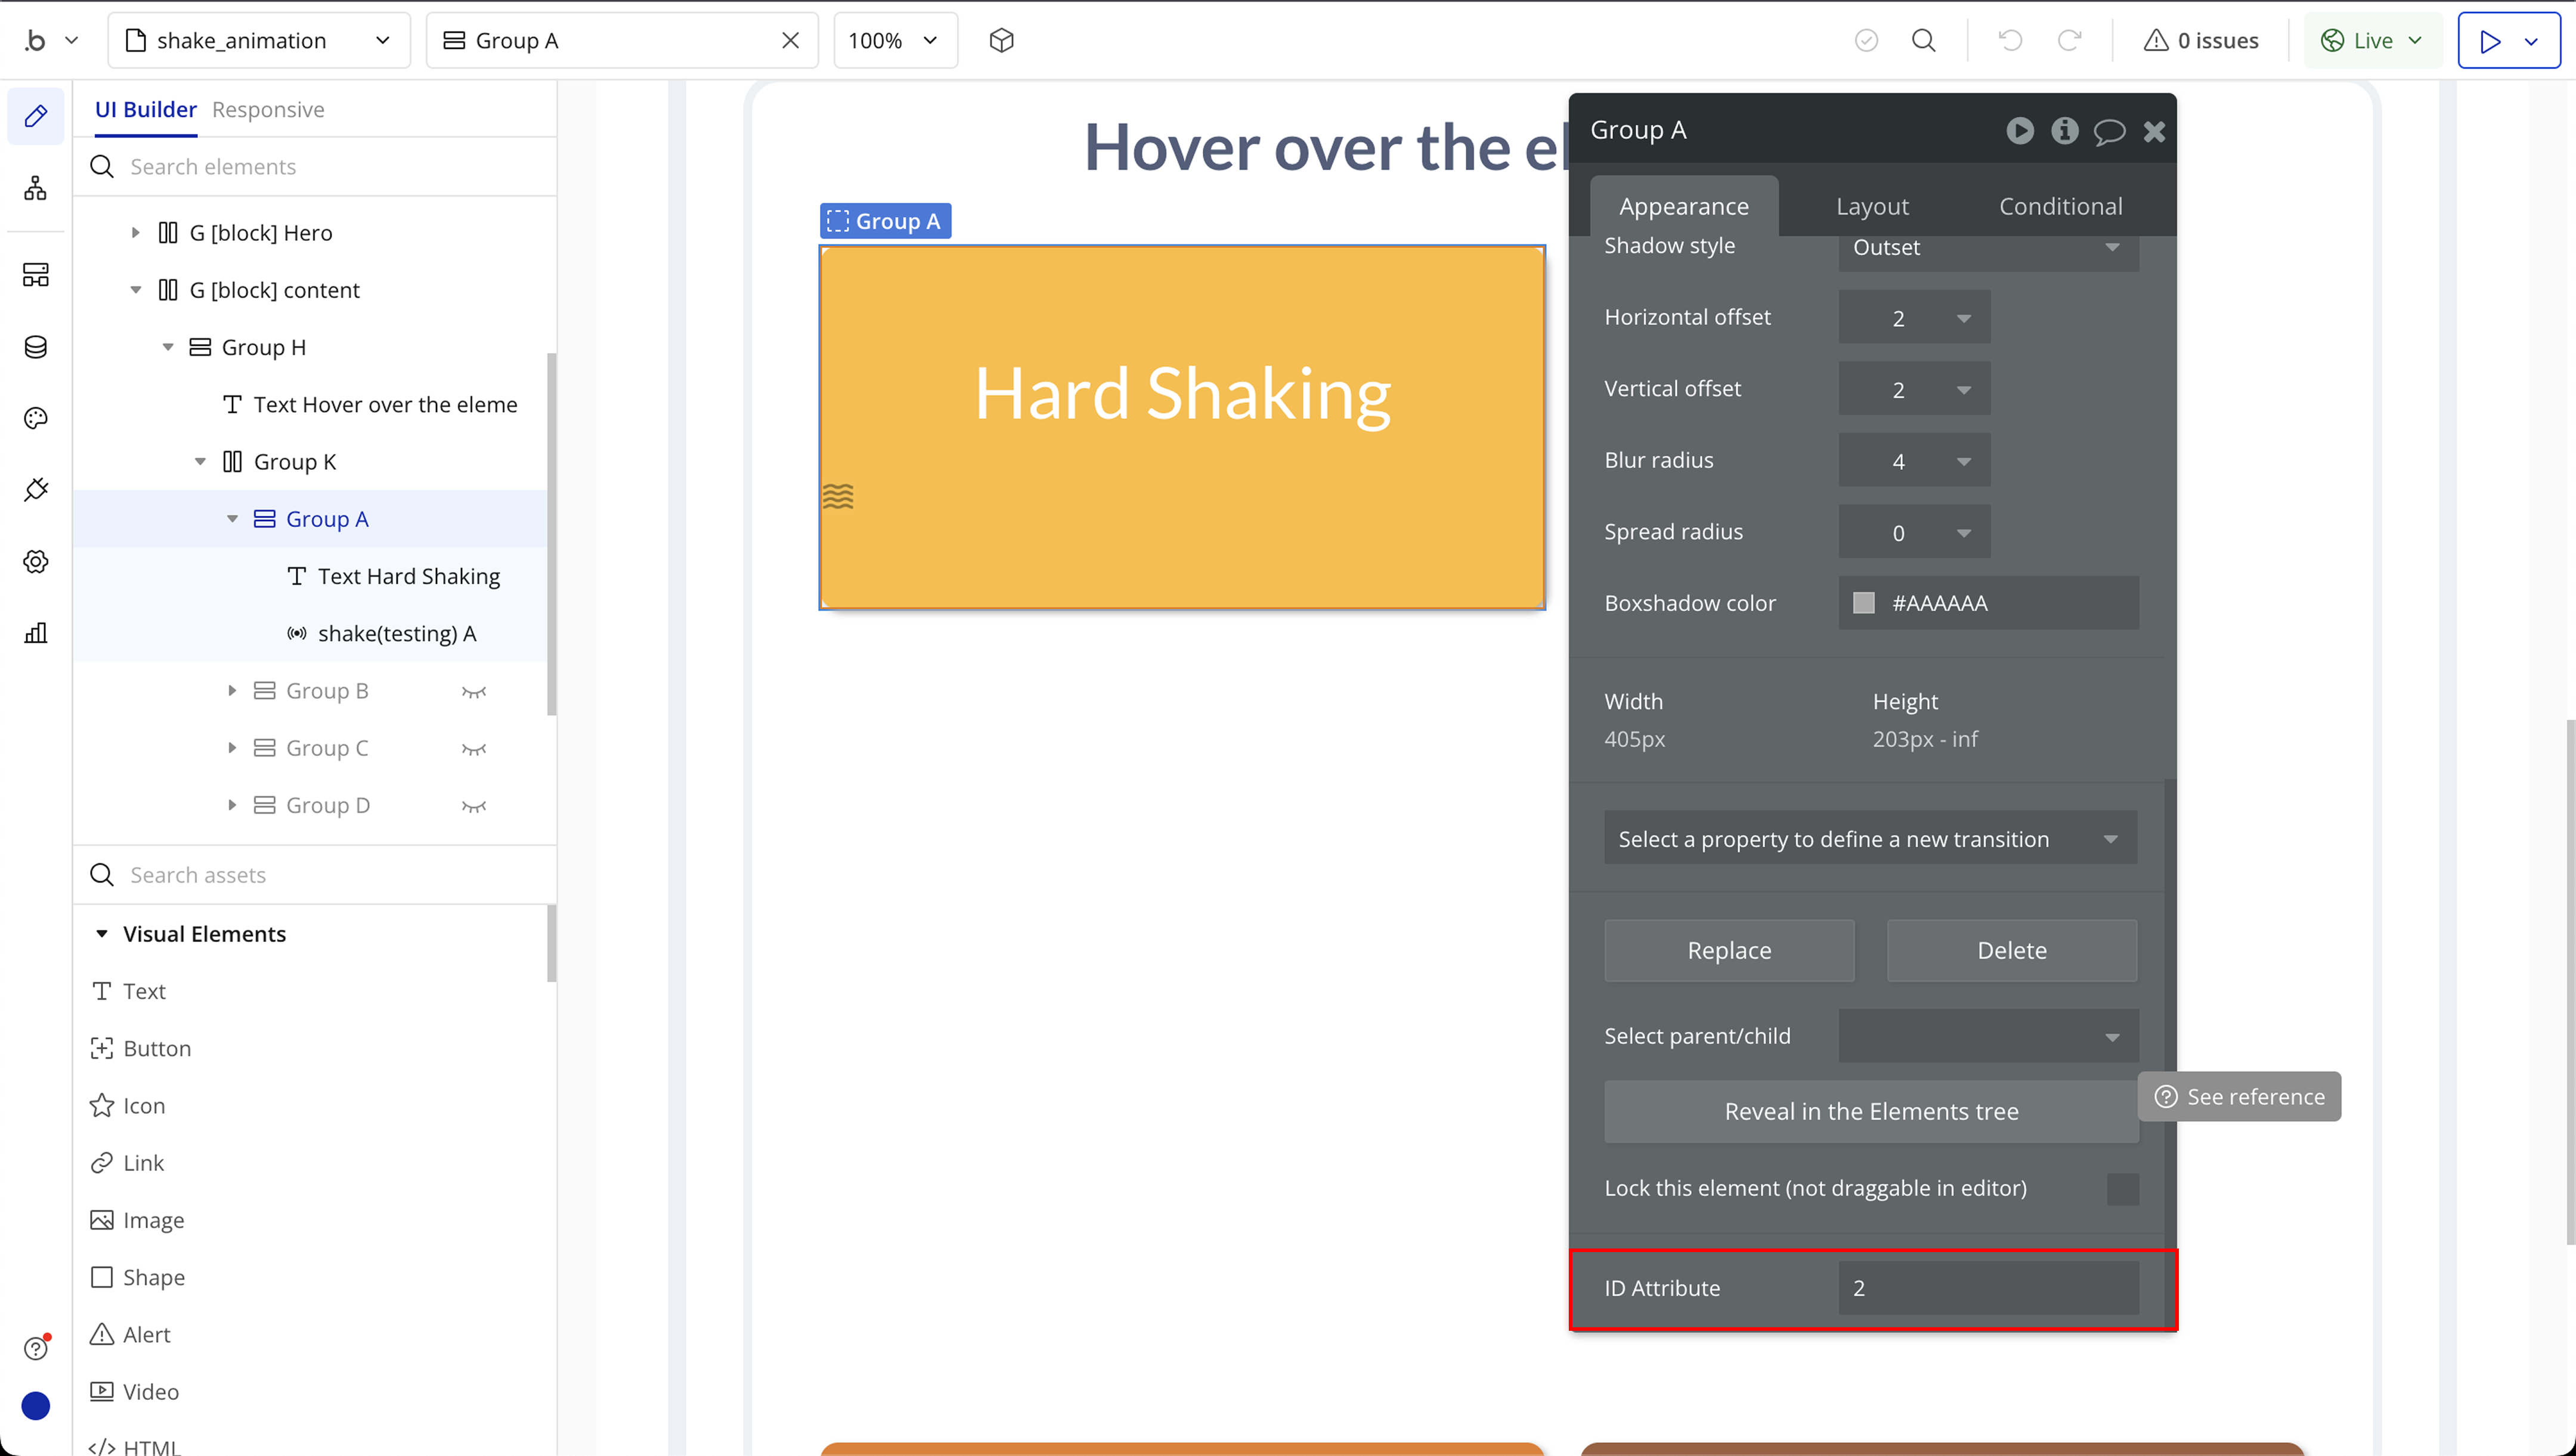Open the Styles palette icon

pos(36,418)
